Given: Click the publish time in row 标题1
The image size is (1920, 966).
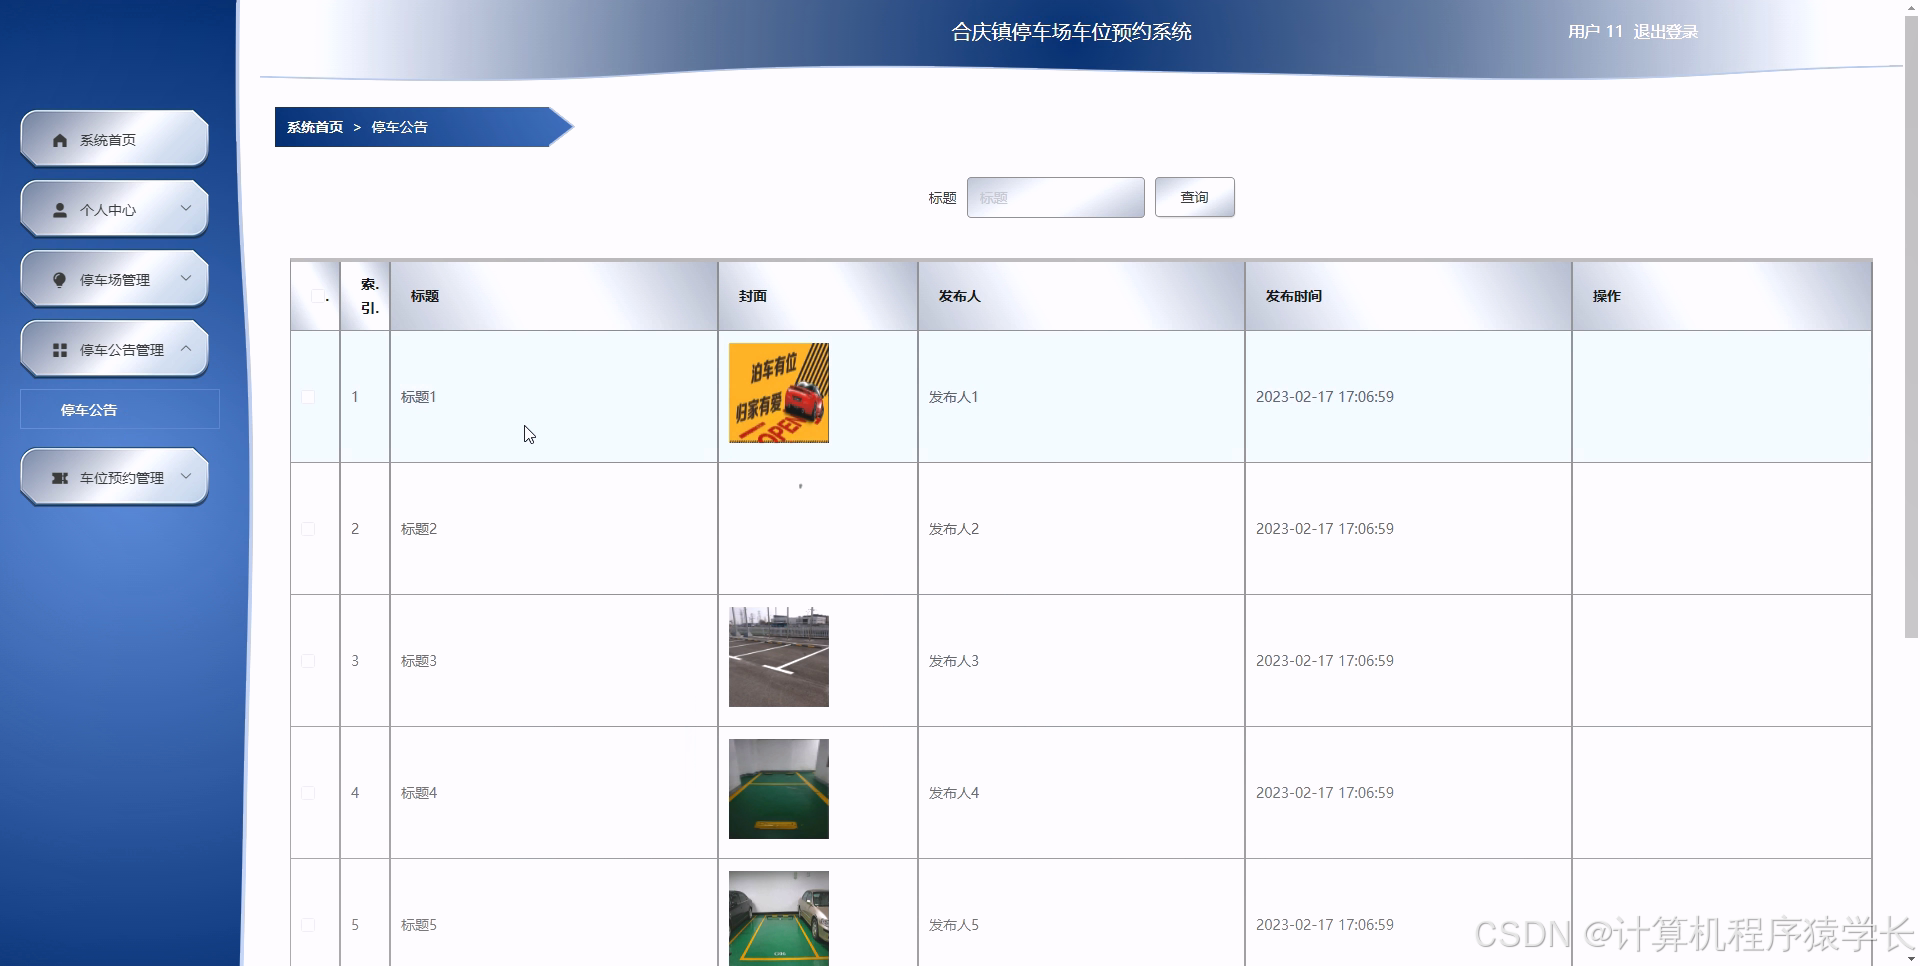Looking at the screenshot, I should pyautogui.click(x=1324, y=397).
